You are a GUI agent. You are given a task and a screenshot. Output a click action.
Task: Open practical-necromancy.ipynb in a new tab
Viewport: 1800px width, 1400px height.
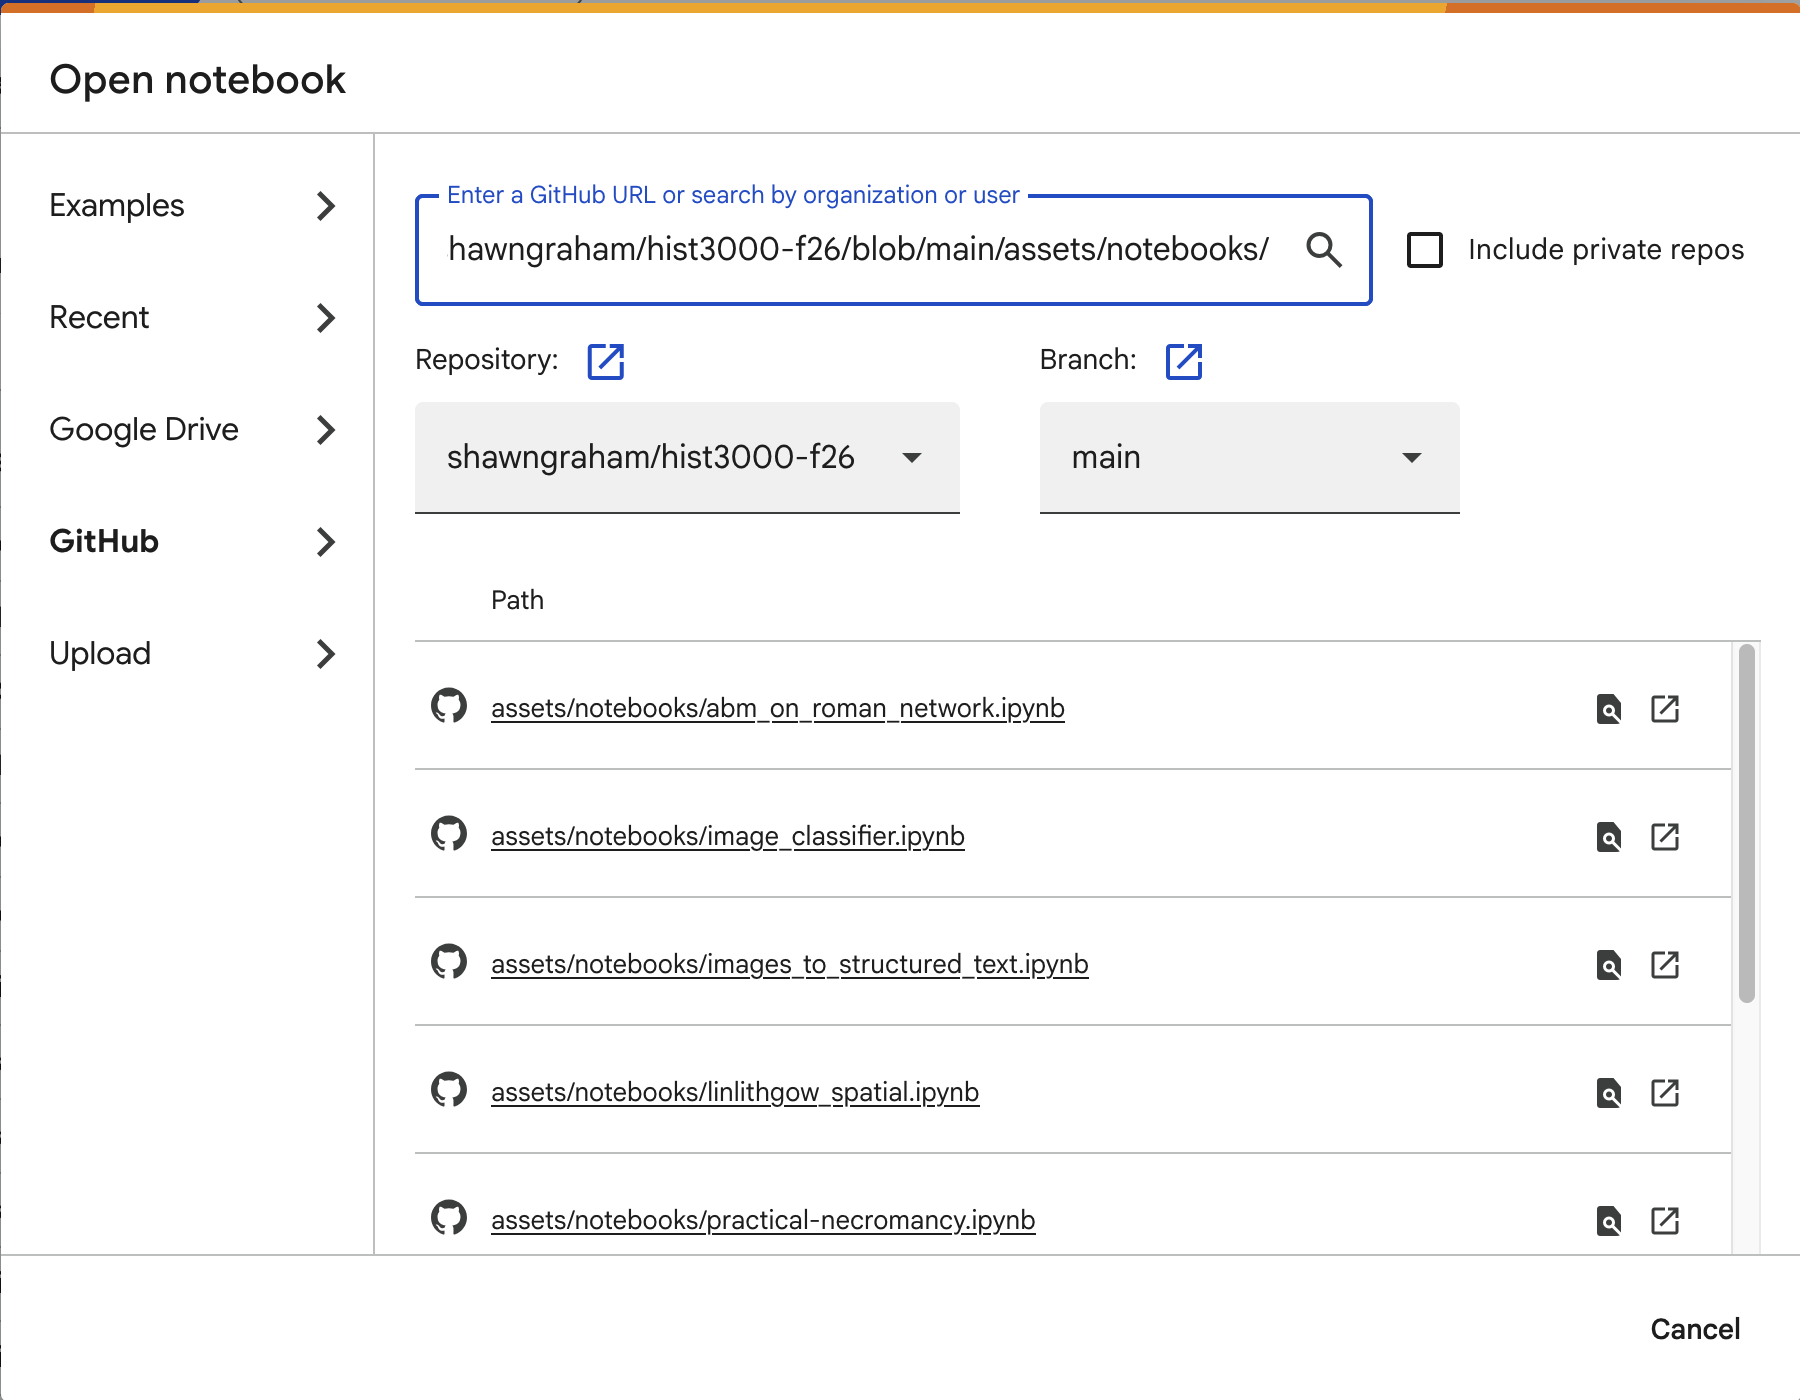click(x=1665, y=1220)
